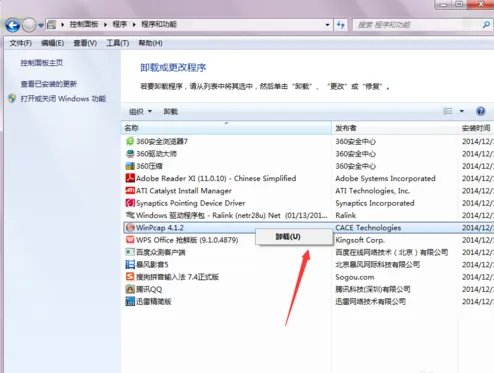494x373 pixels.
Task: Click the Forward navigation arrow
Action: click(29, 25)
